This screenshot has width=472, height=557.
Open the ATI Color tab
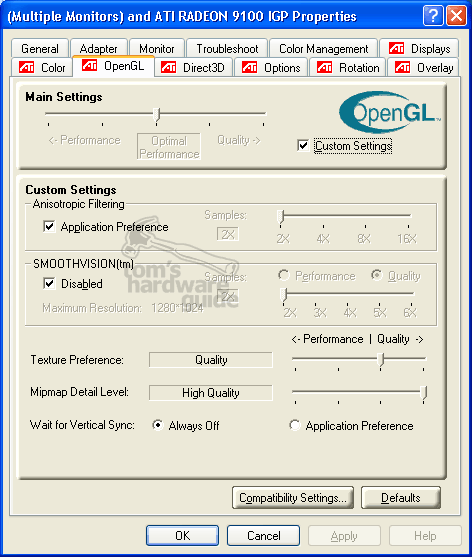coord(42,67)
